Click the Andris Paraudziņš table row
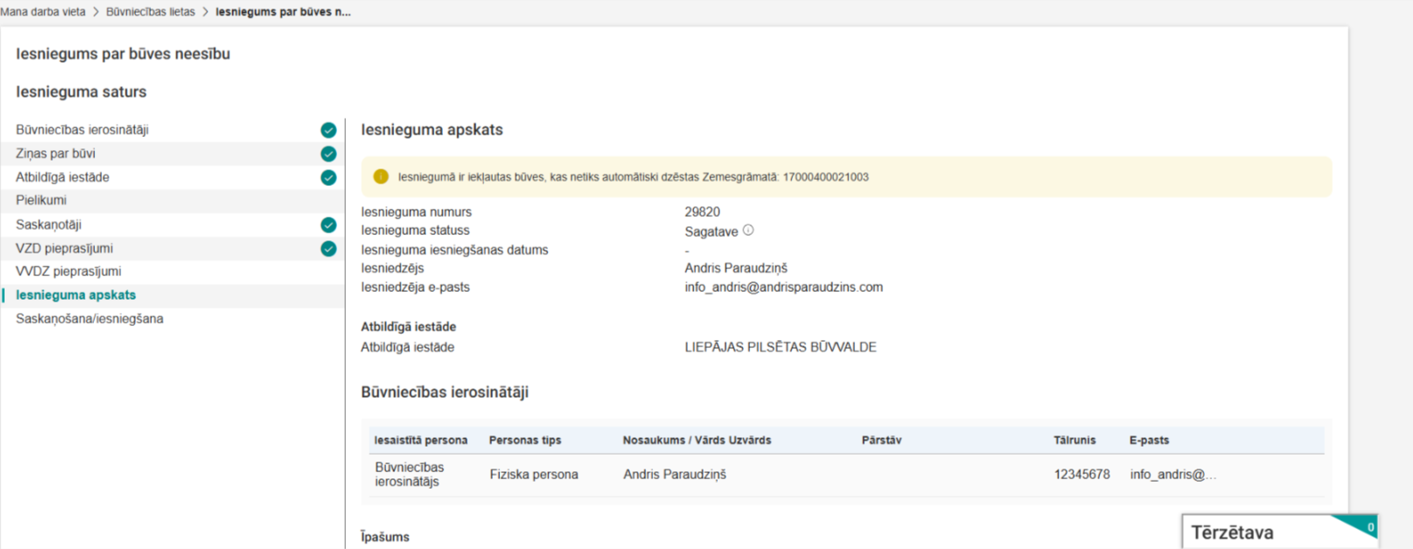The height and width of the screenshot is (549, 1413). coord(674,475)
